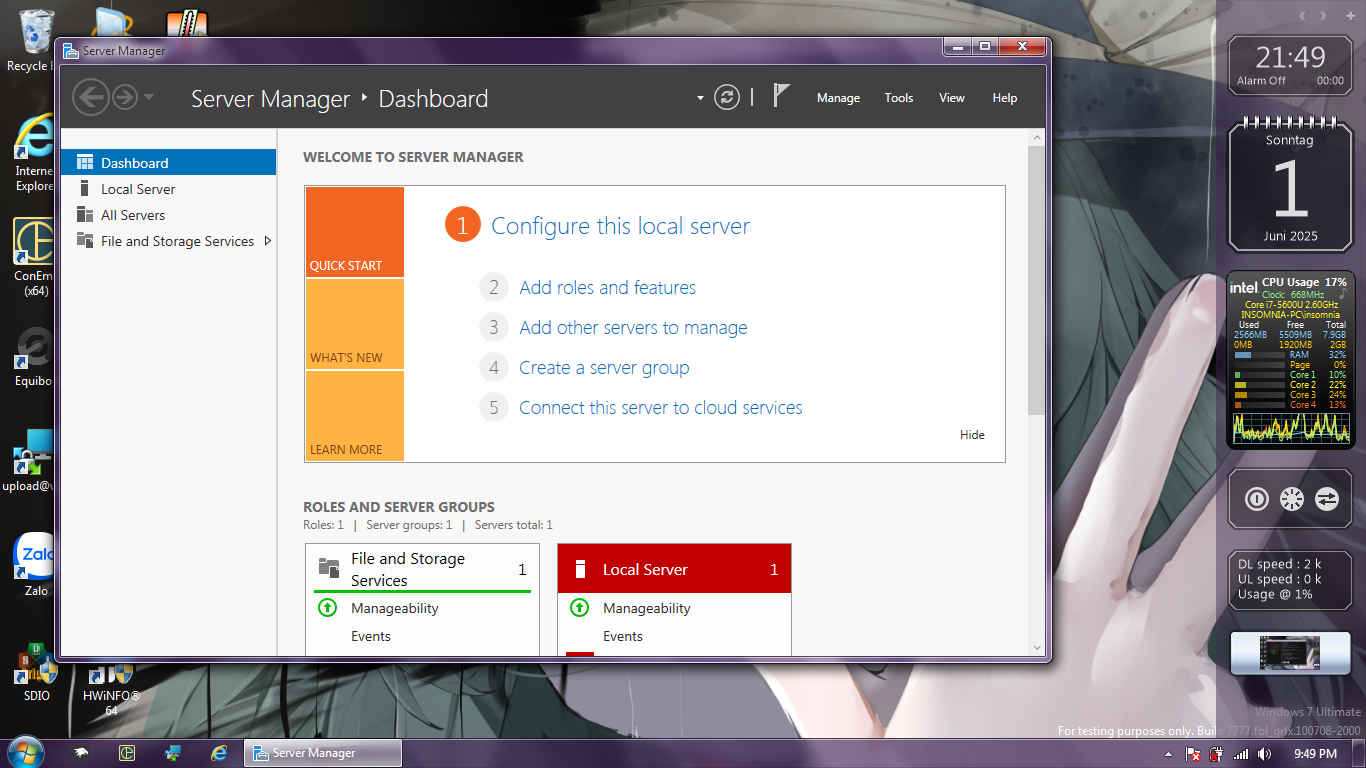
Task: Click the switch-arrows button on the sidebar gadget
Action: 1327,498
